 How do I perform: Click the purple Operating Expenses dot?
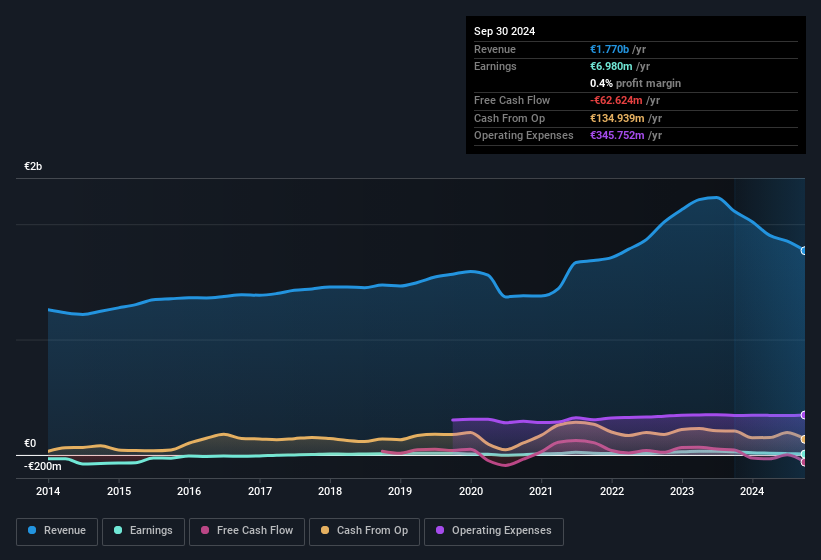441,531
